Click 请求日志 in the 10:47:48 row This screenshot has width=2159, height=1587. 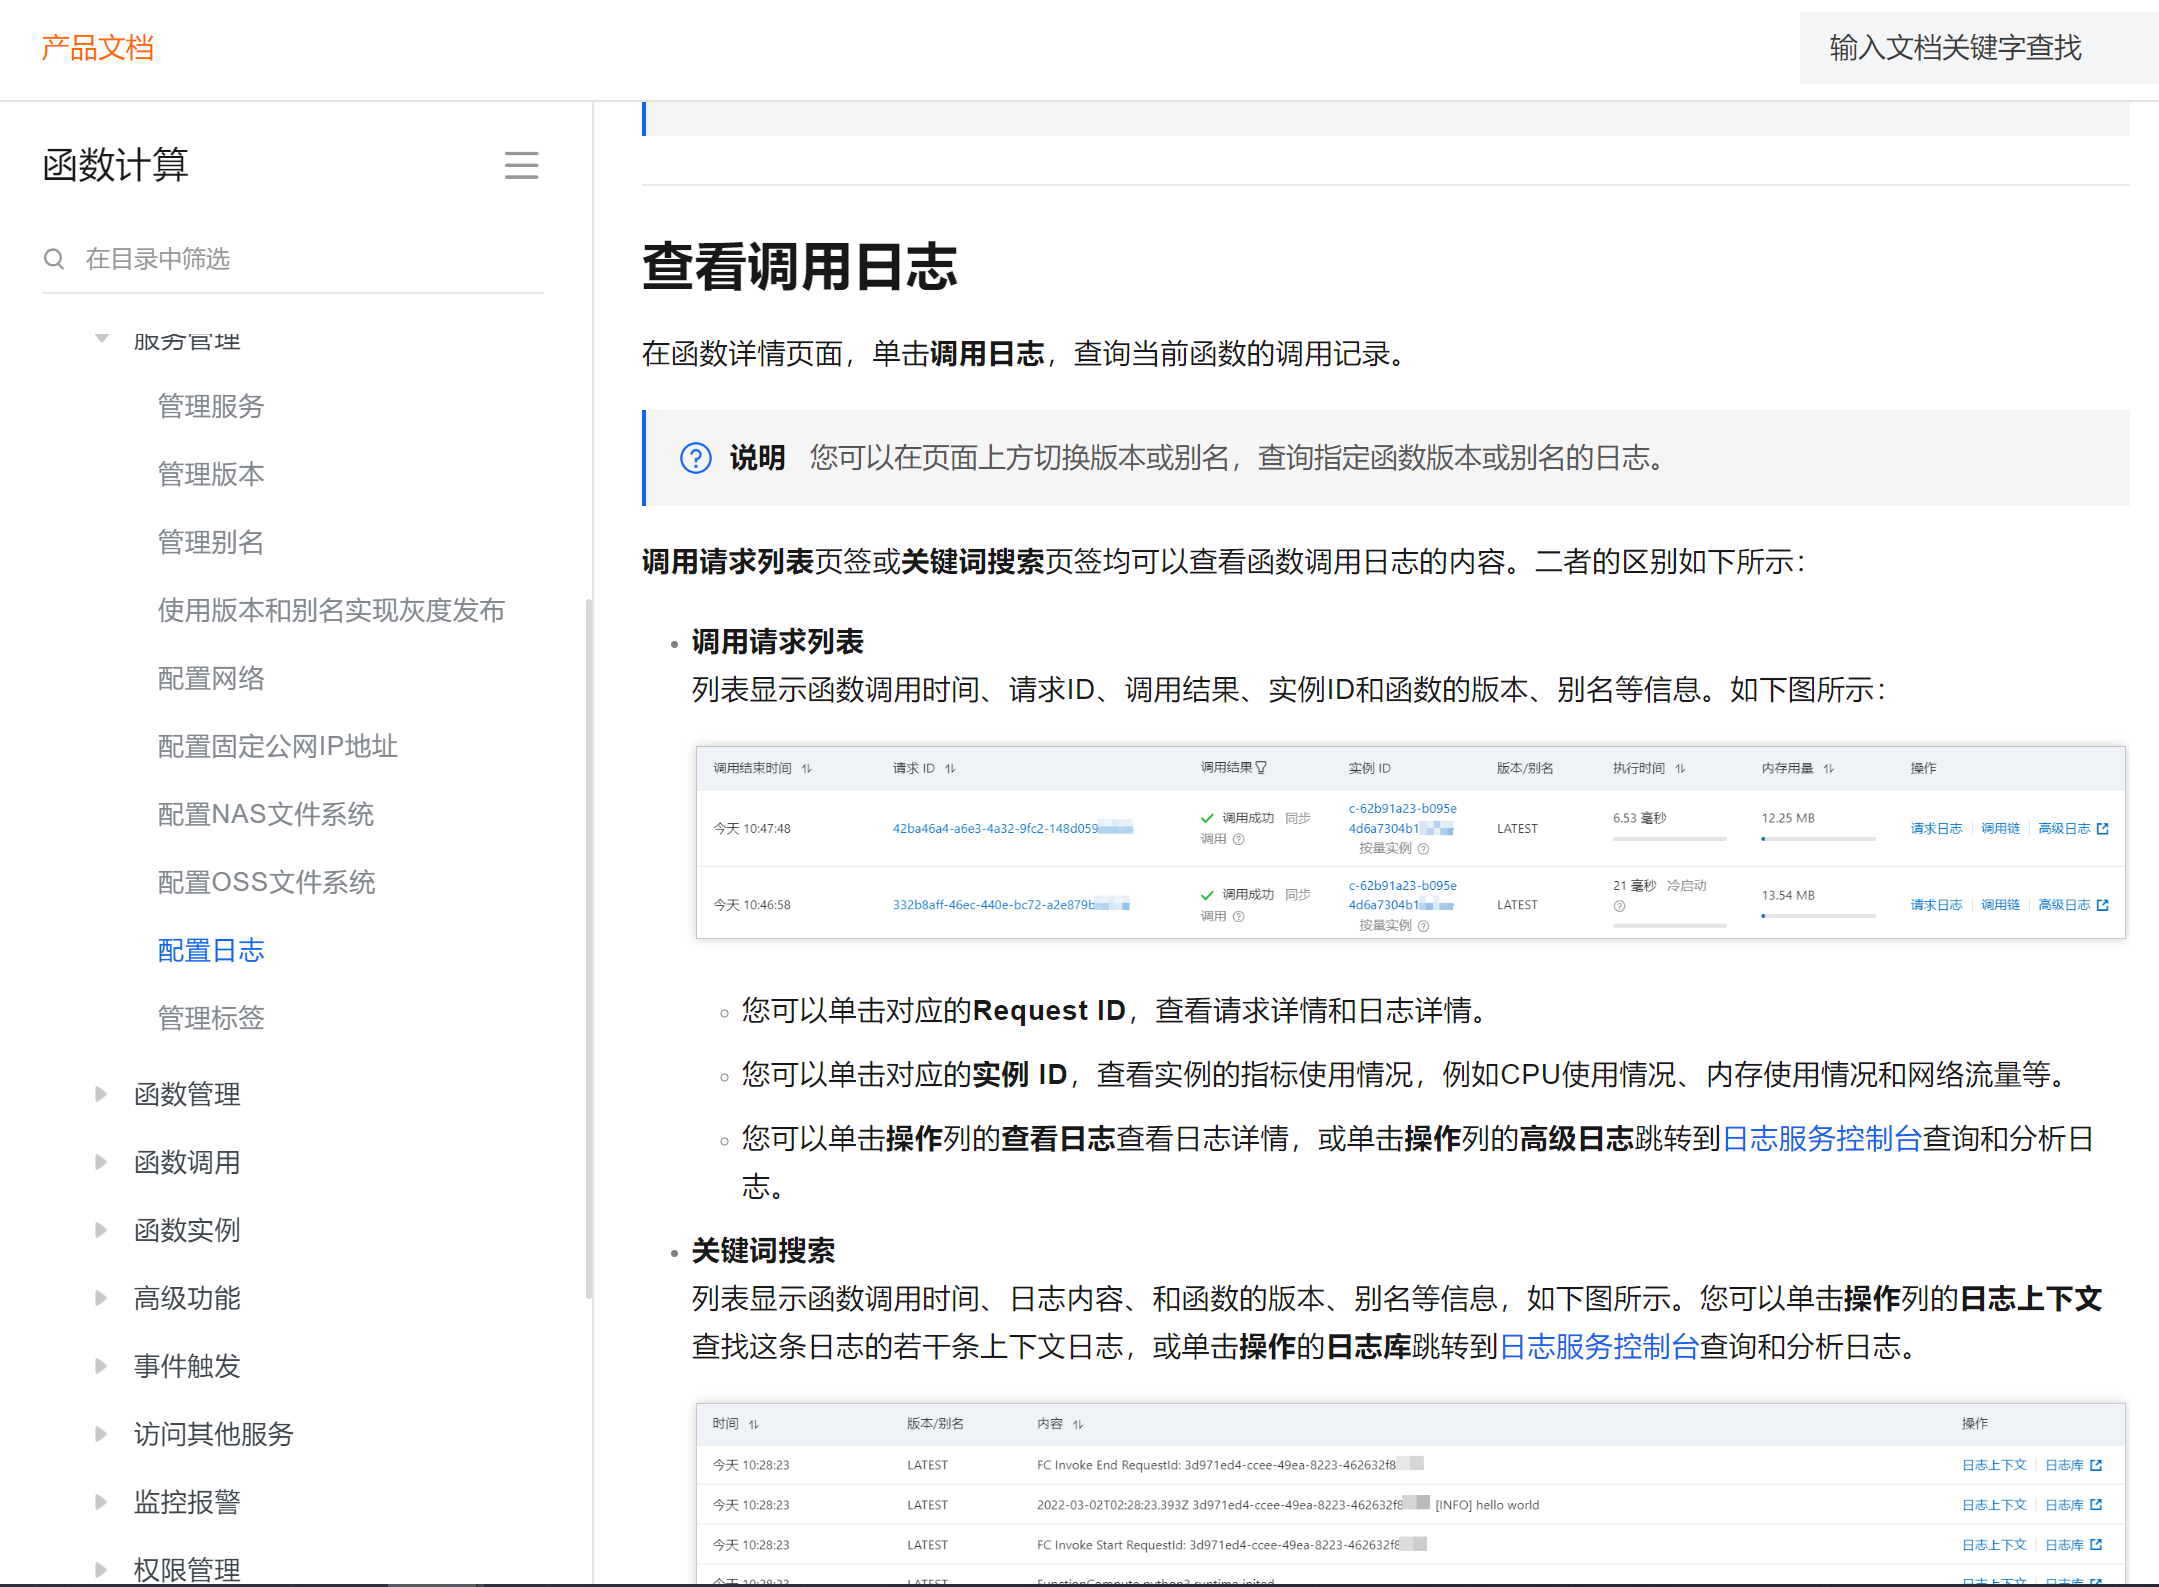click(x=1936, y=828)
